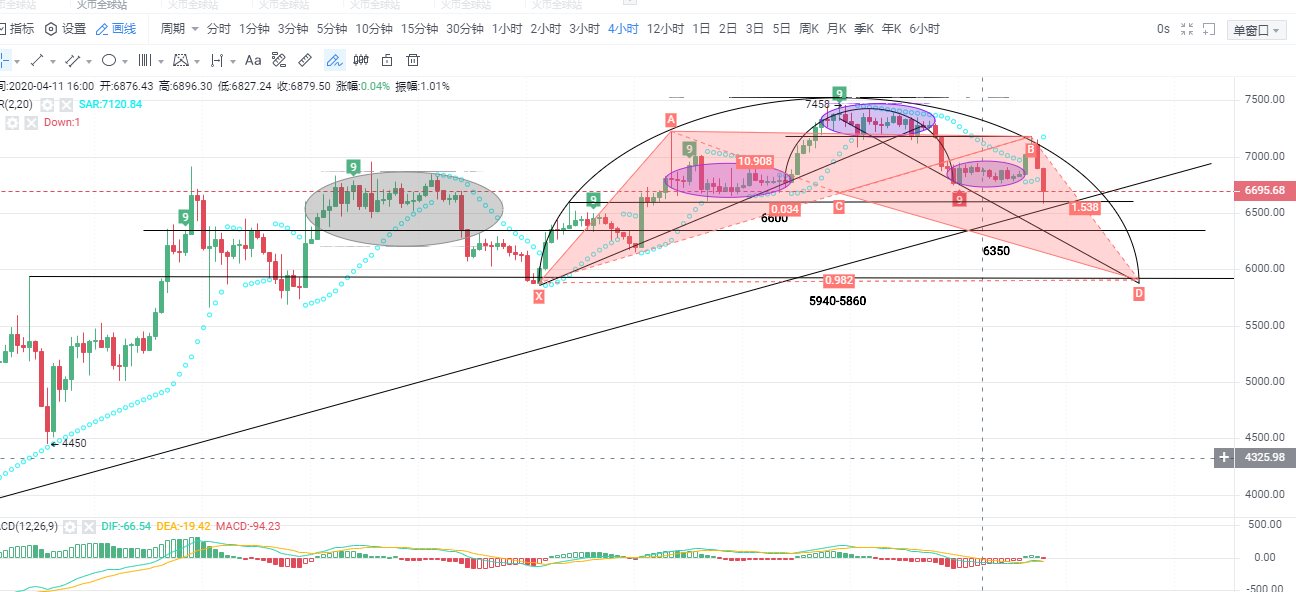Image resolution: width=1296 pixels, height=592 pixels.
Task: Select the parallel channel drawing tool
Action: pyautogui.click(x=72, y=60)
